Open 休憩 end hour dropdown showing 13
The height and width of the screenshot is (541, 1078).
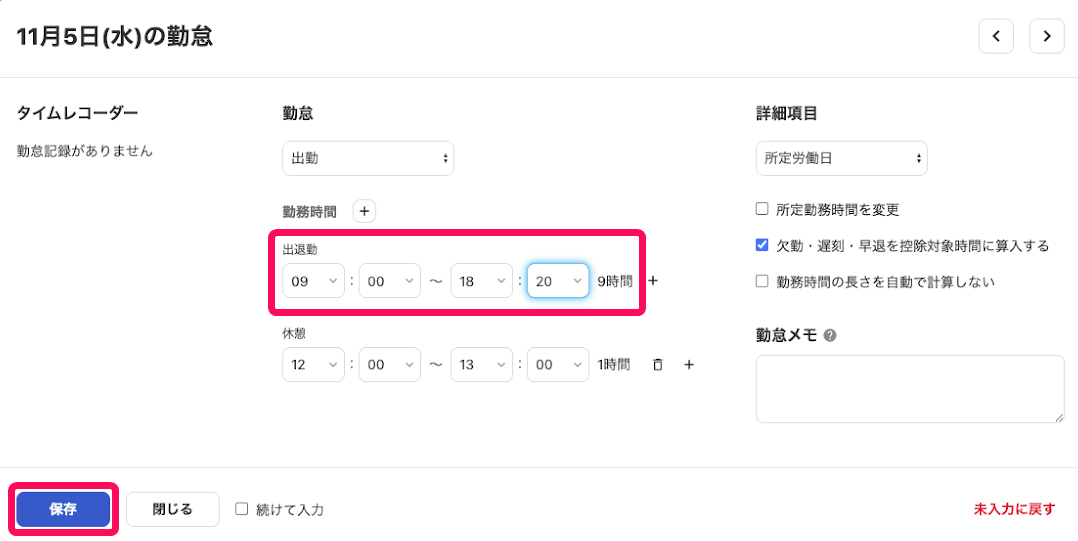(x=482, y=364)
